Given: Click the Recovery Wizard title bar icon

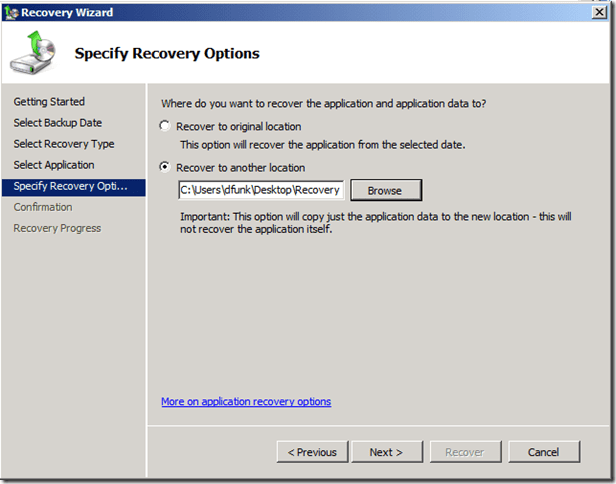Looking at the screenshot, I should click(11, 12).
